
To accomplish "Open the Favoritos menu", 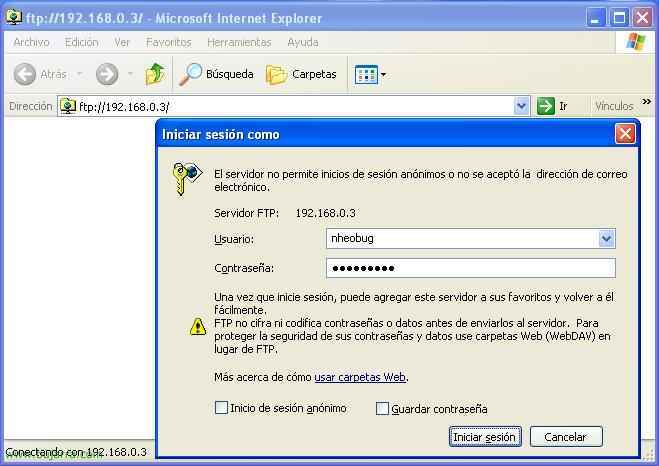I will (169, 42).
